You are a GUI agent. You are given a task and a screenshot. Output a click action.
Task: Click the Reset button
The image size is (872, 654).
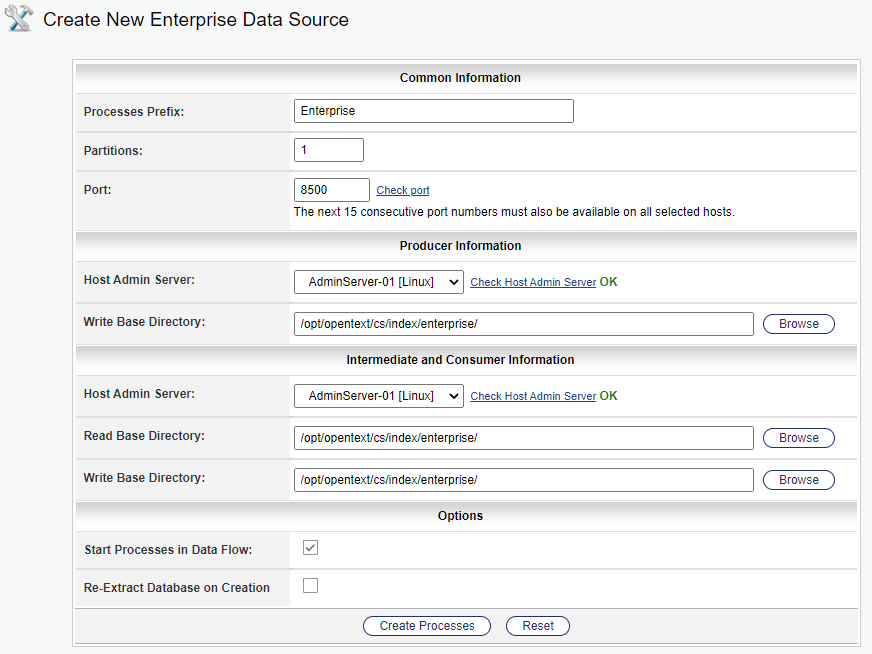pyautogui.click(x=537, y=626)
